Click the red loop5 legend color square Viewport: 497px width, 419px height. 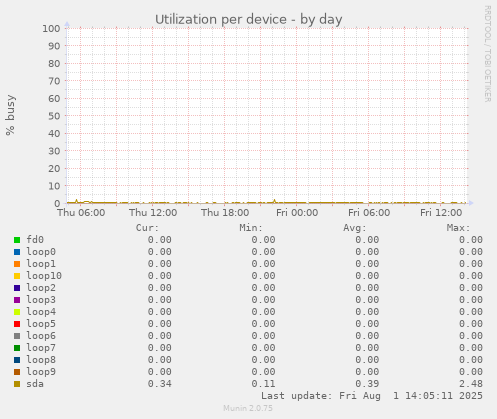tap(17, 324)
